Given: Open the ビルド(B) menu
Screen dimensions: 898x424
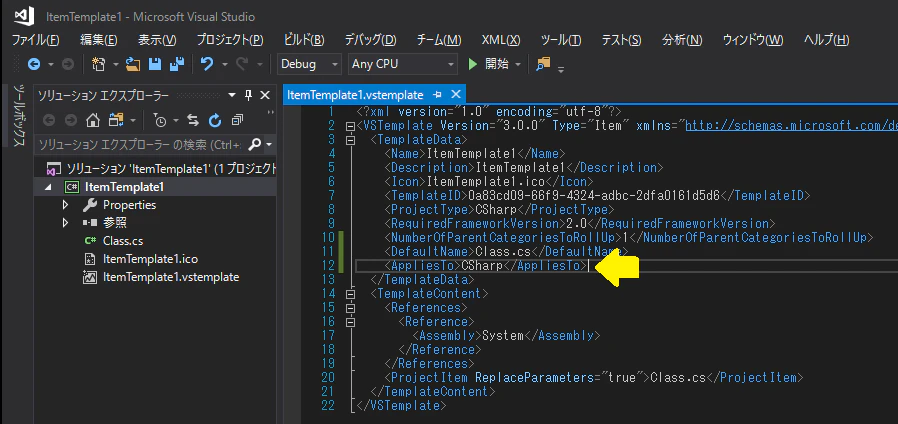Looking at the screenshot, I should tap(304, 40).
